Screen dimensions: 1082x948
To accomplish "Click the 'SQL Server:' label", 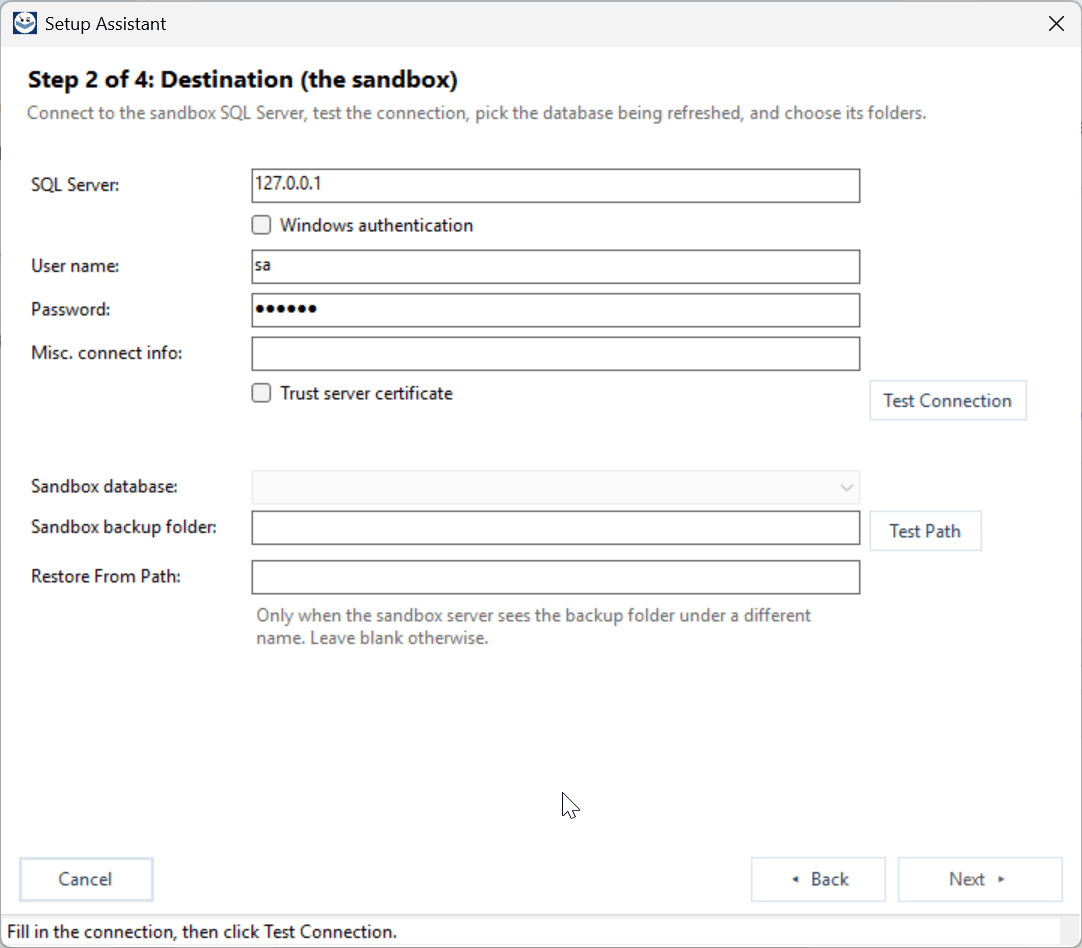I will pos(75,185).
